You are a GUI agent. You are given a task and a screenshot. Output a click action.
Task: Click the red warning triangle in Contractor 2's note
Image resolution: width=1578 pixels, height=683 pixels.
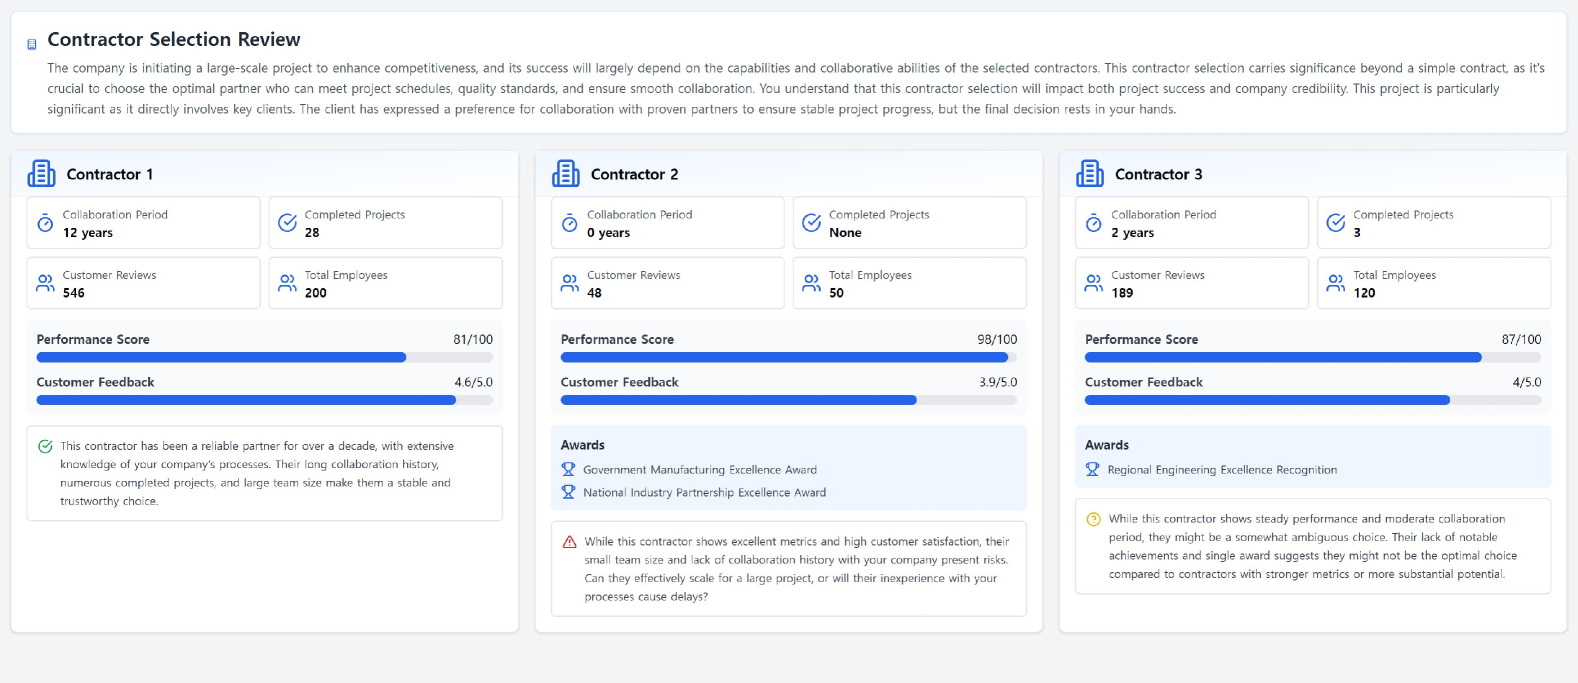570,542
